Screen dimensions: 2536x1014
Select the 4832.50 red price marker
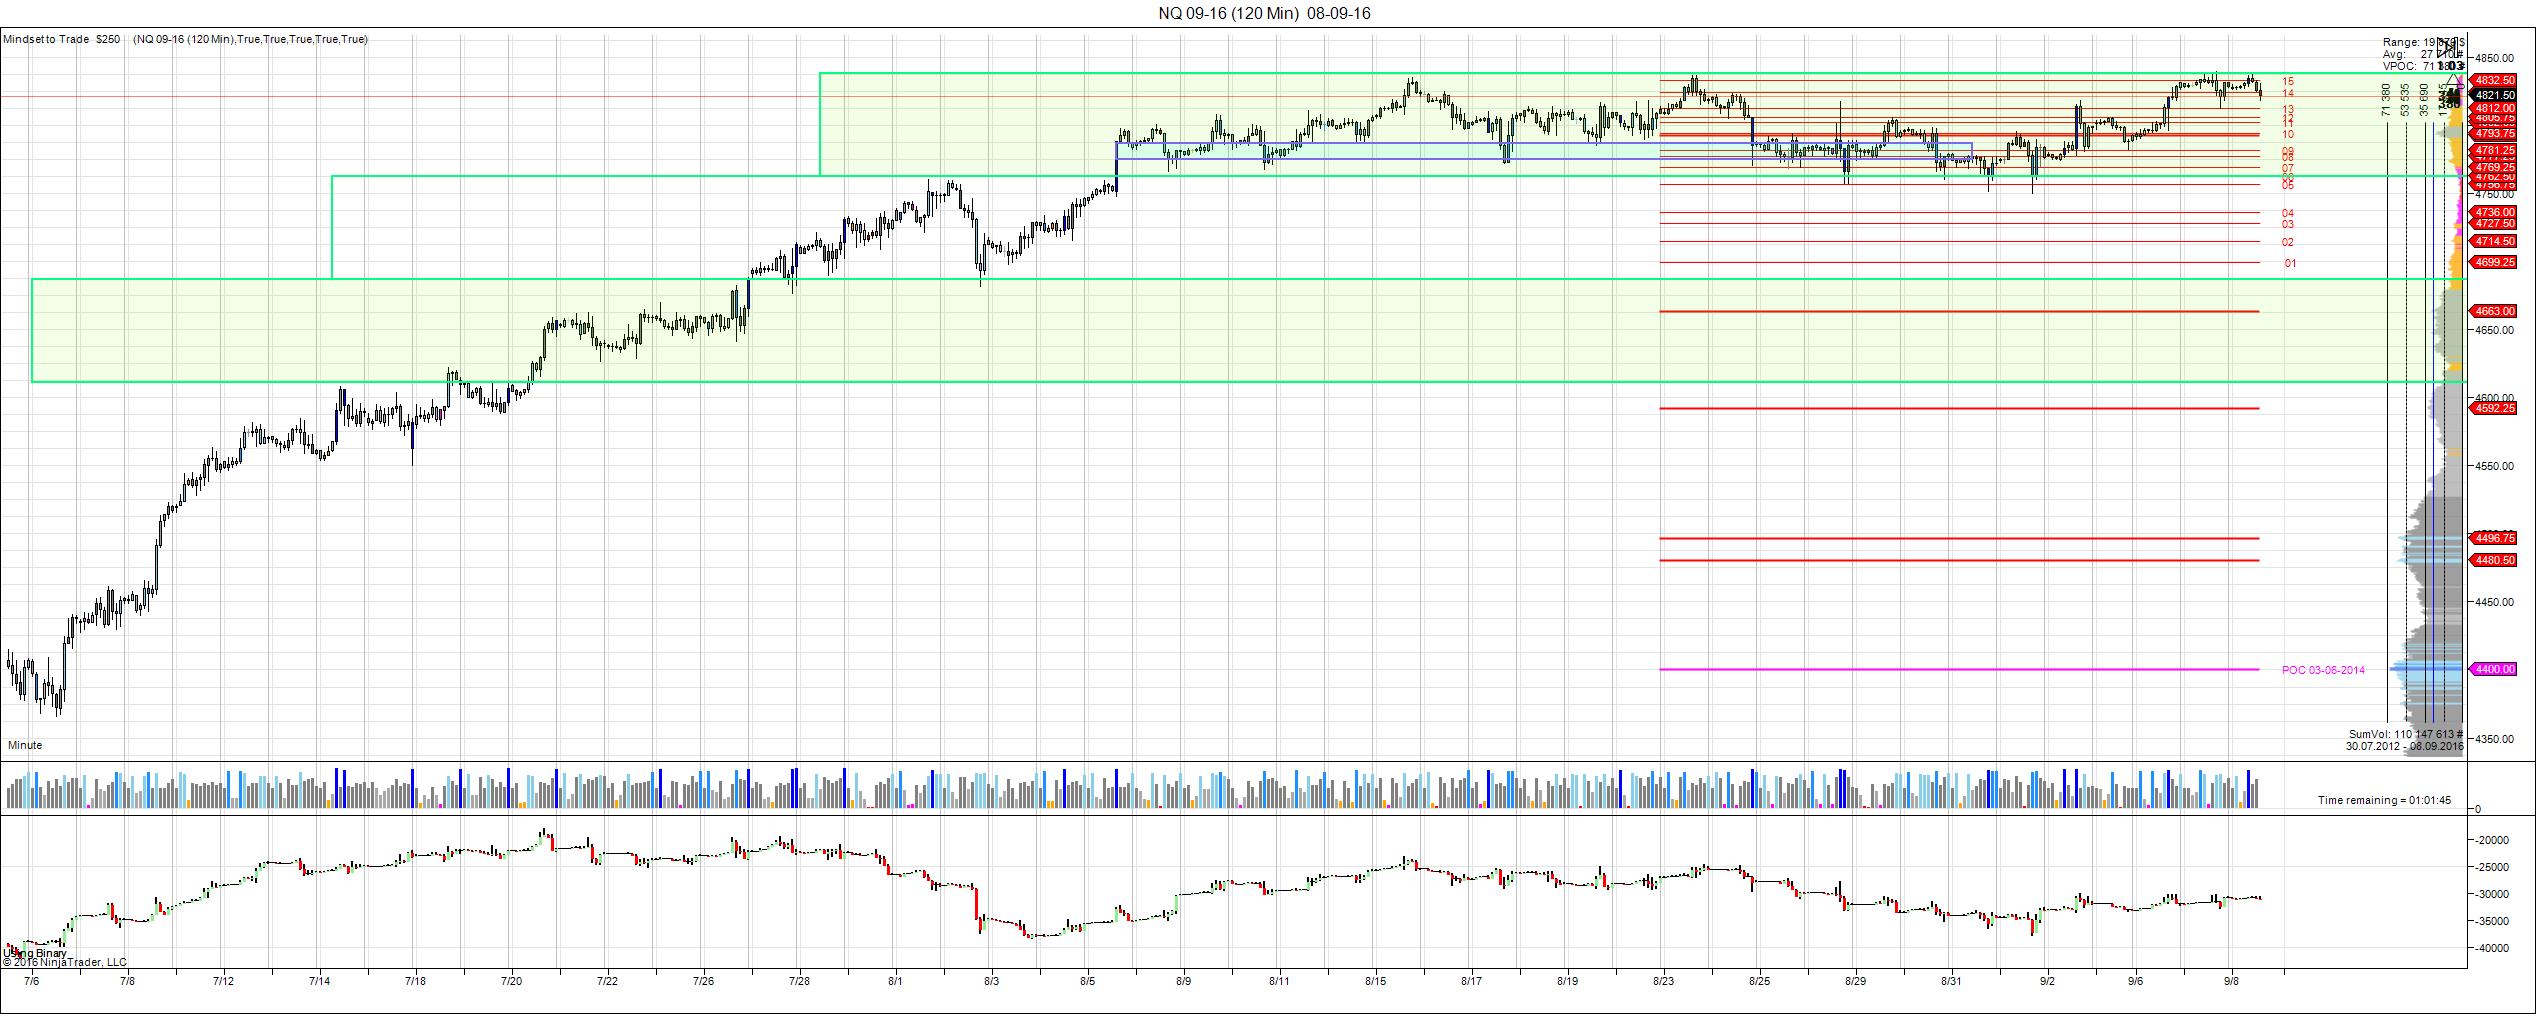click(2493, 80)
